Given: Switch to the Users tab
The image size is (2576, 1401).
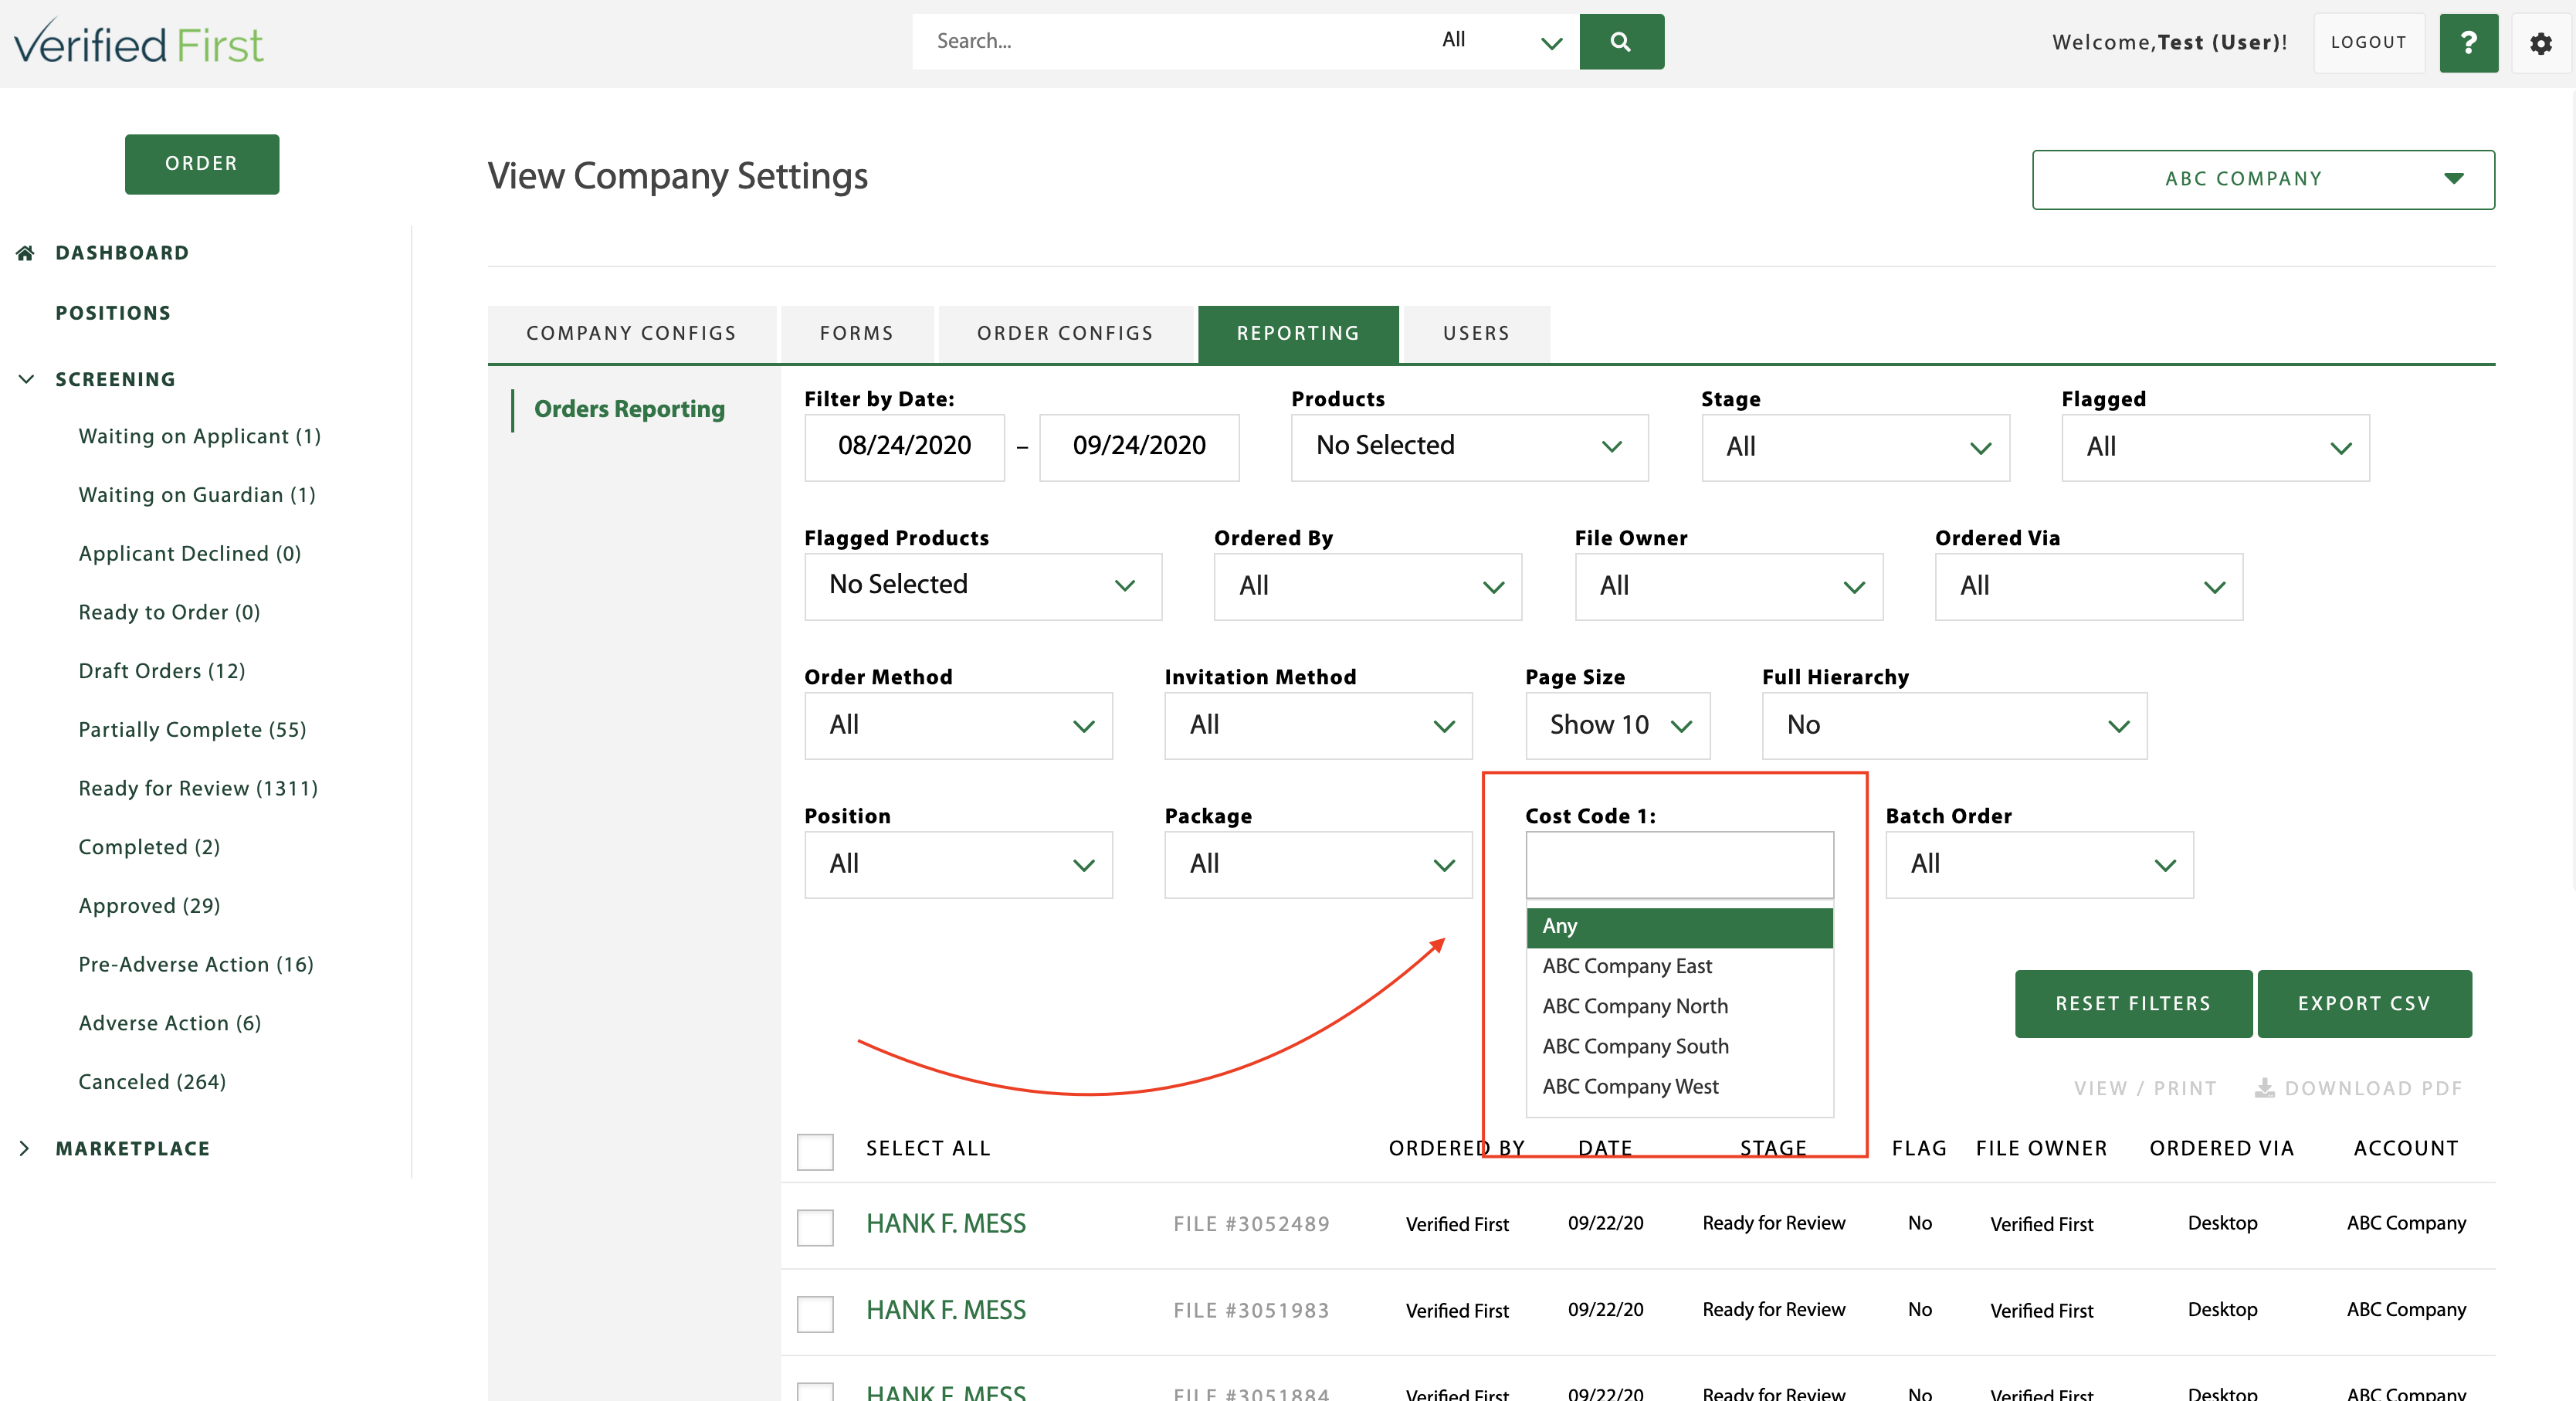Looking at the screenshot, I should coord(1476,334).
